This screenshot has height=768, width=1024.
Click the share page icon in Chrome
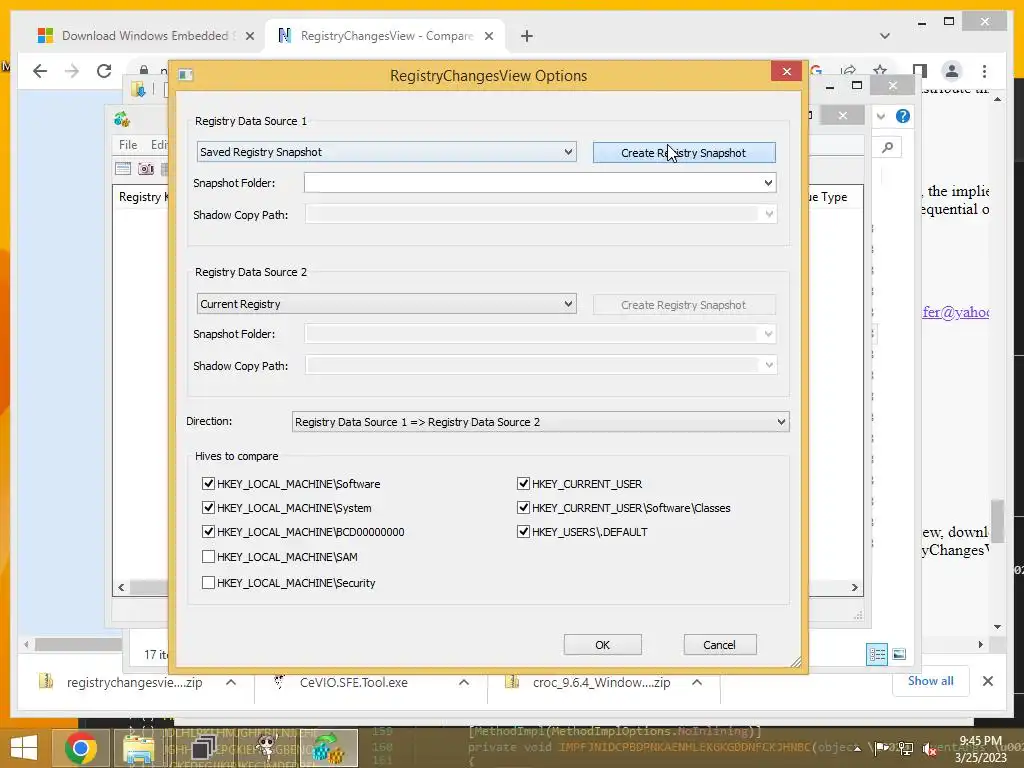[x=848, y=71]
